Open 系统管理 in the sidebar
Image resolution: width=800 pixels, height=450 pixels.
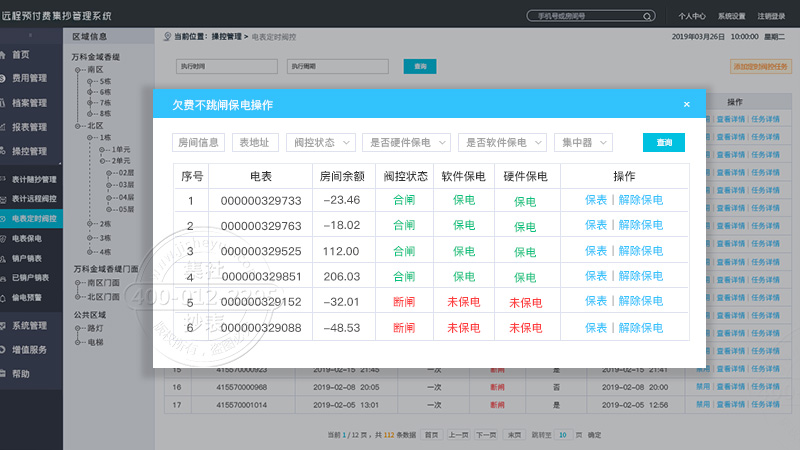tap(29, 325)
